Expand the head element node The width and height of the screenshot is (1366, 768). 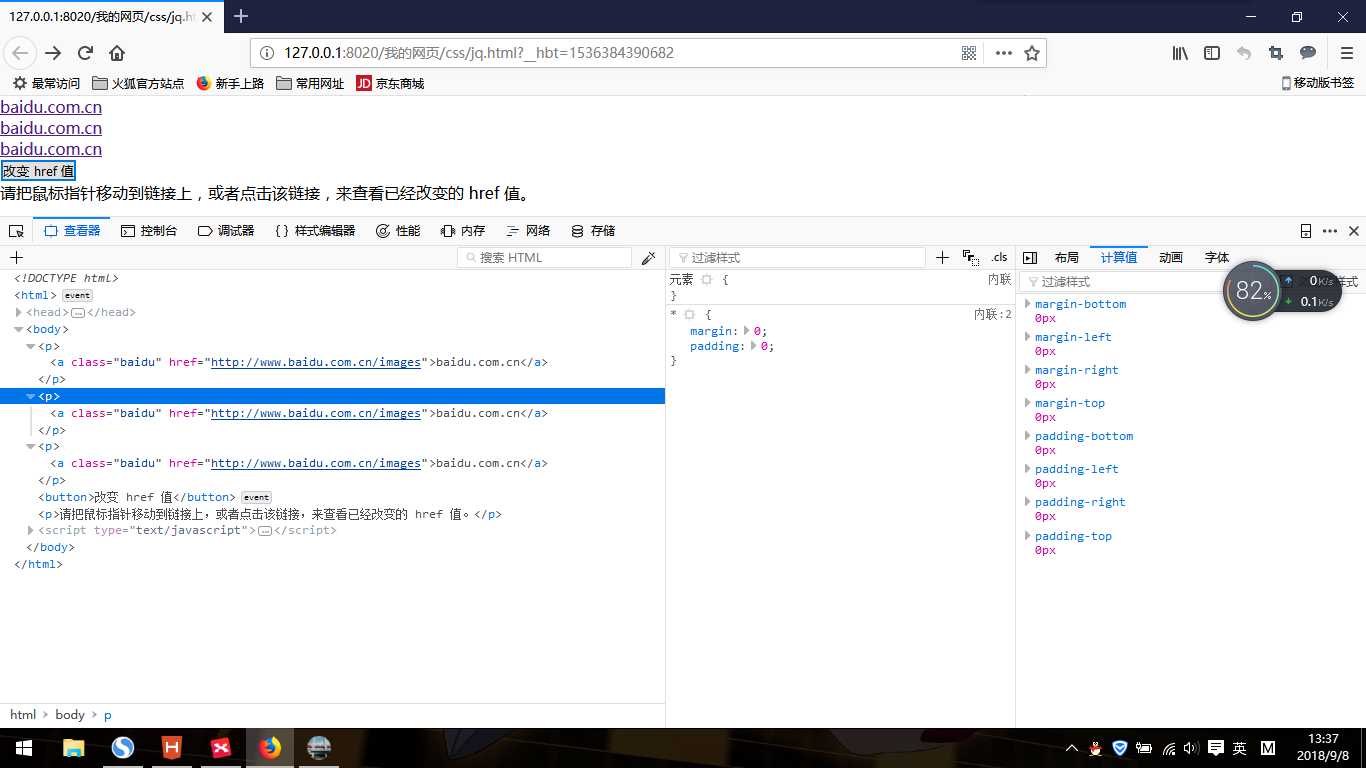pyautogui.click(x=19, y=312)
